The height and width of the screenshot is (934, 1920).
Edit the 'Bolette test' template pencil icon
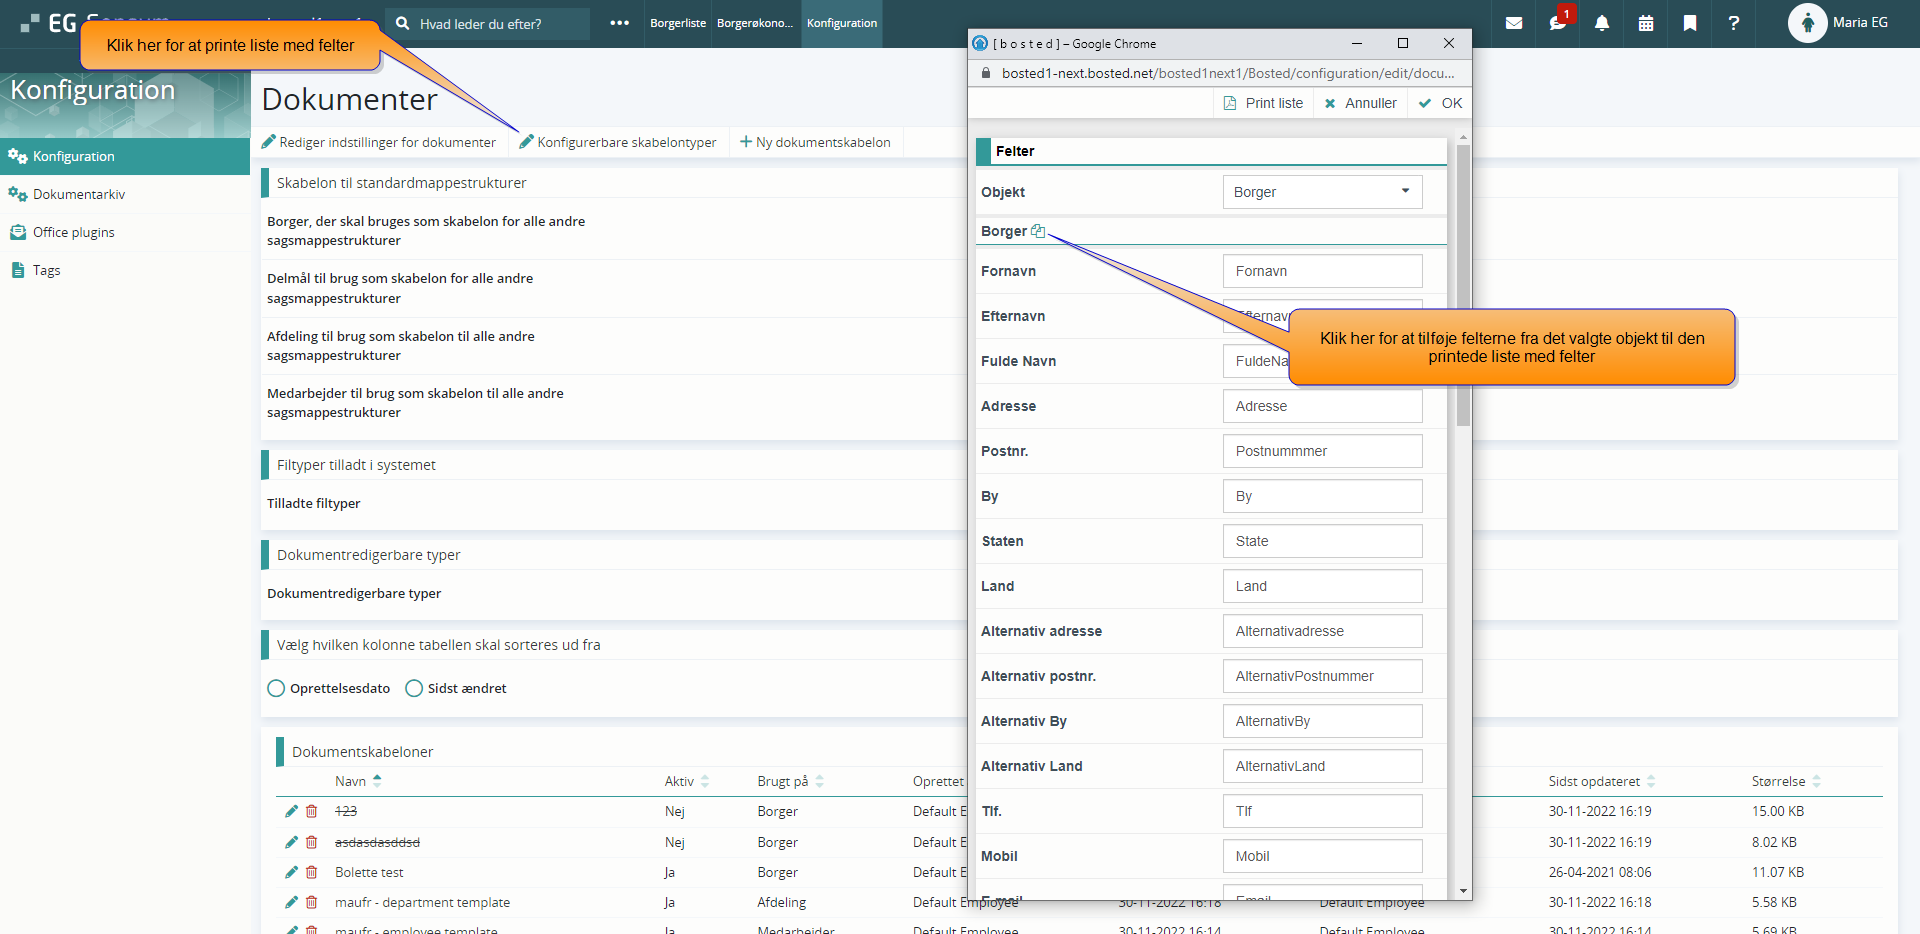(x=291, y=872)
